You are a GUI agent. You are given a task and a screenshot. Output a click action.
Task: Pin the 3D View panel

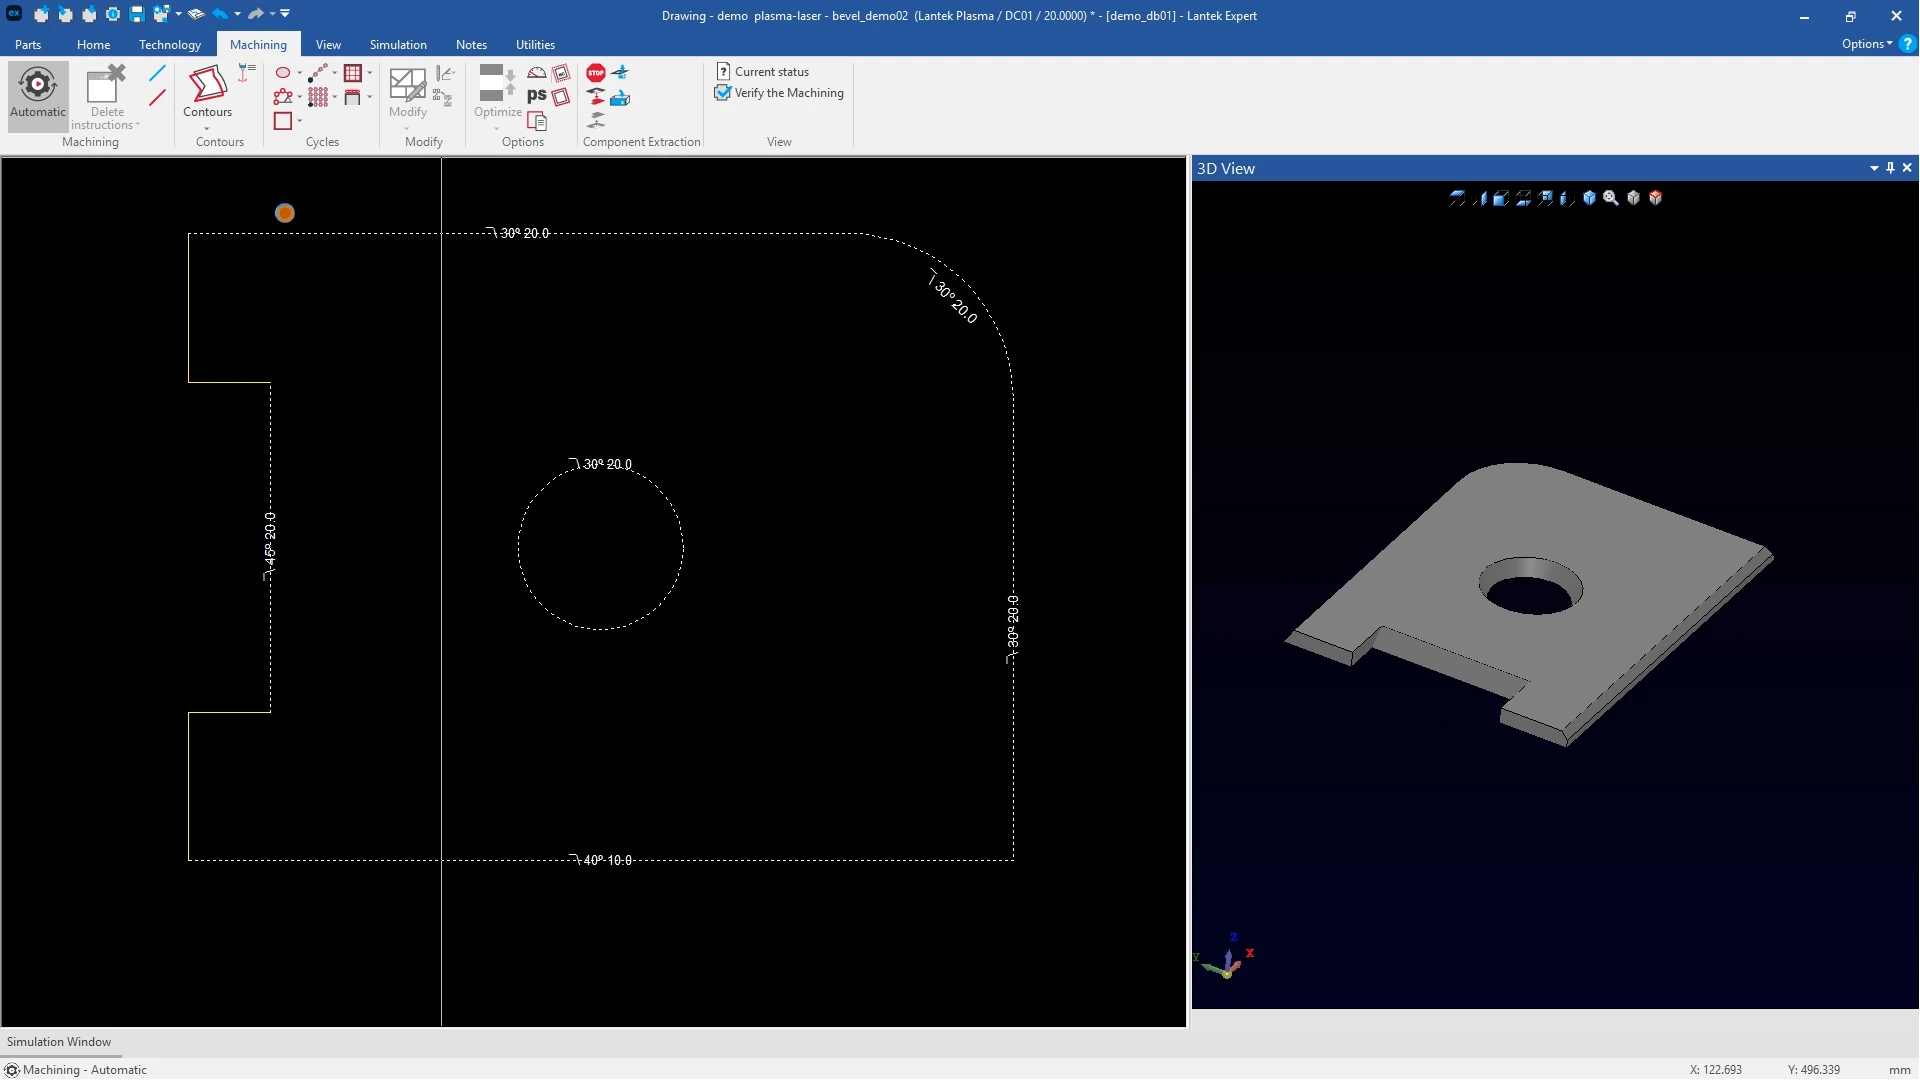tap(1890, 168)
